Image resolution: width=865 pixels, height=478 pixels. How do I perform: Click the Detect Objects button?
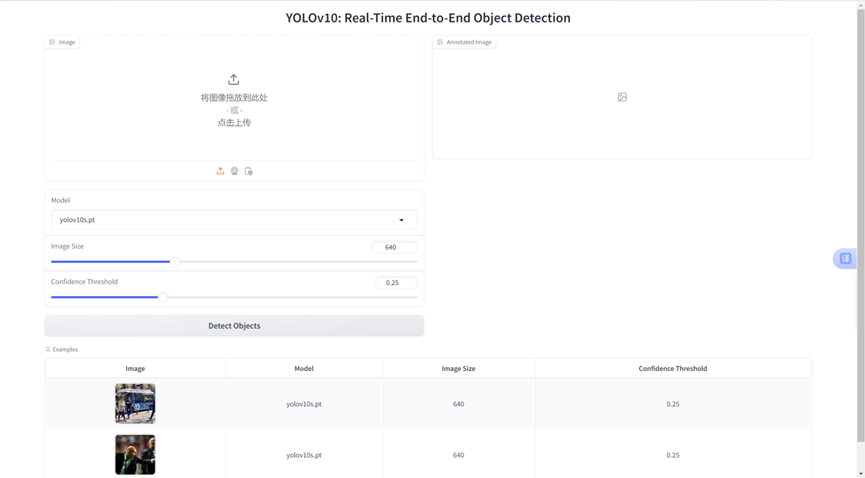[234, 326]
